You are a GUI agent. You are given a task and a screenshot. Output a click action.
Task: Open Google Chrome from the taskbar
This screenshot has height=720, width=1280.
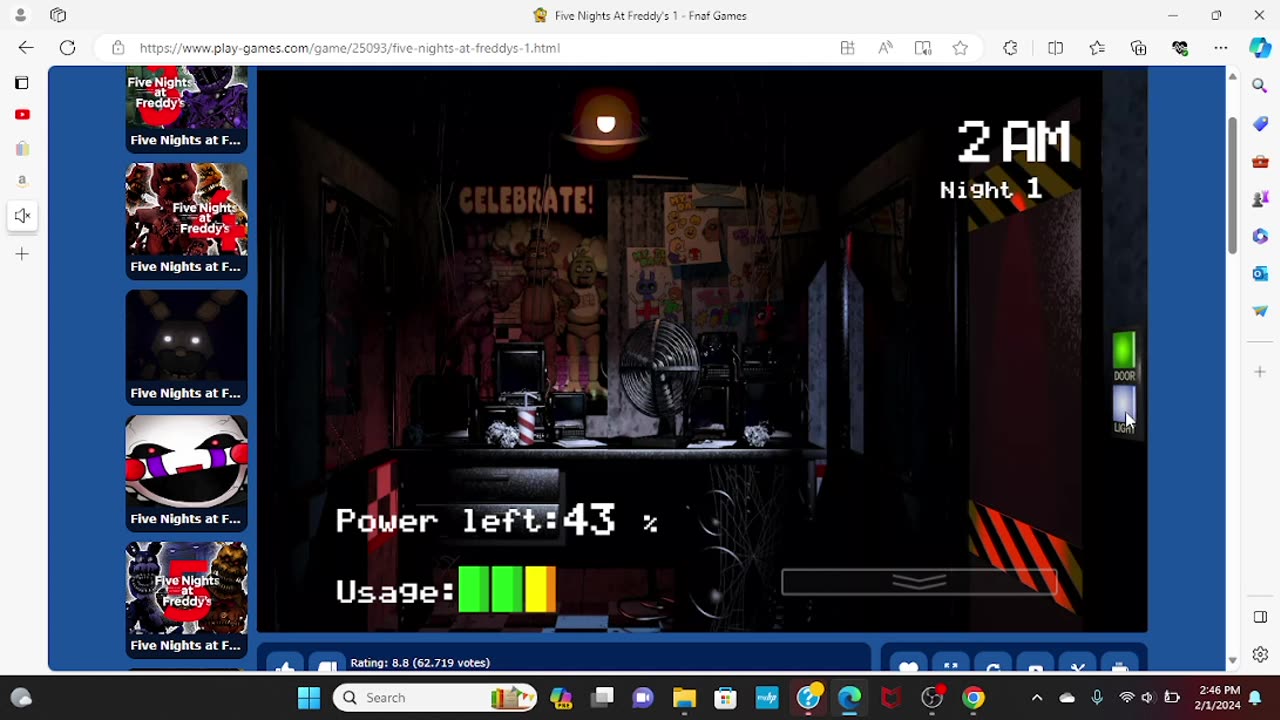(973, 698)
